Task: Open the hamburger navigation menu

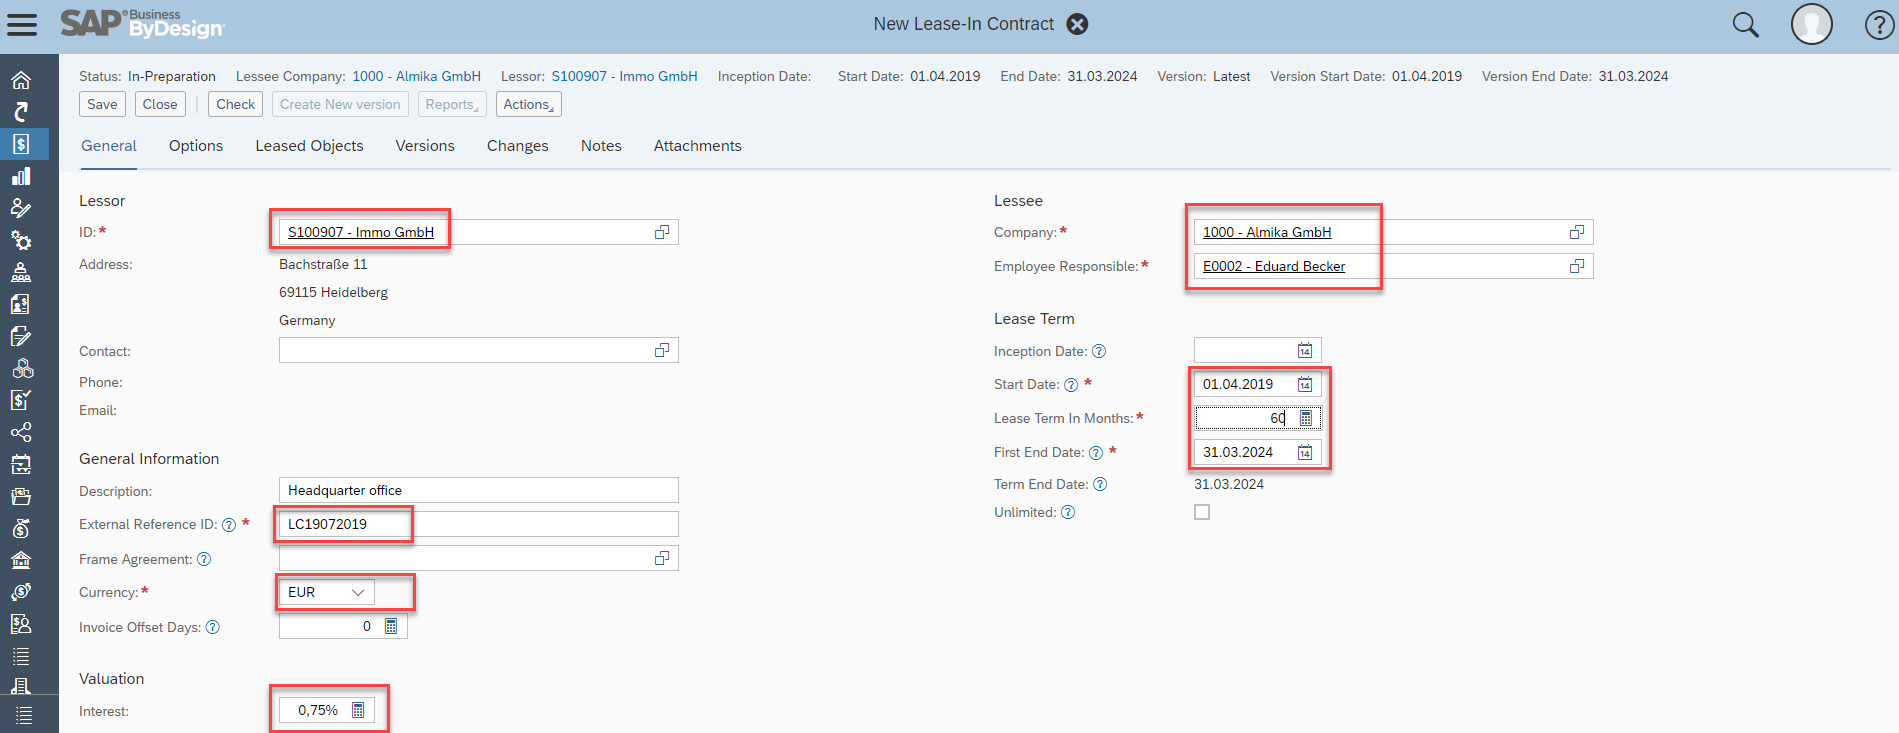Action: point(21,25)
